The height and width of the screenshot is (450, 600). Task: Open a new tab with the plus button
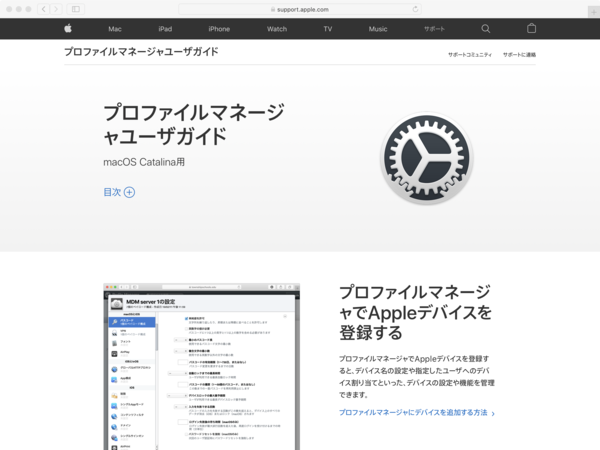[593, 12]
